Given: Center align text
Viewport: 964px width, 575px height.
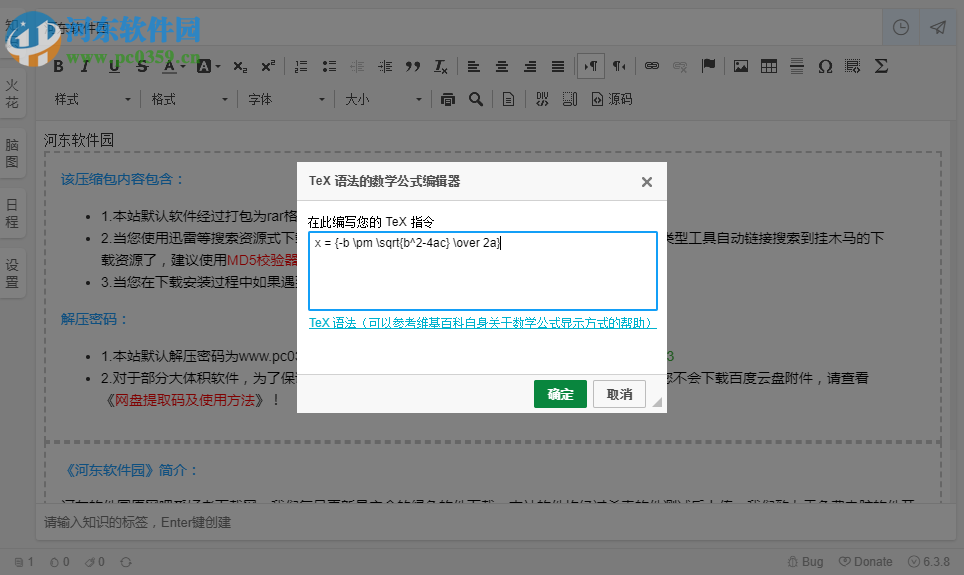Looking at the screenshot, I should click(502, 66).
